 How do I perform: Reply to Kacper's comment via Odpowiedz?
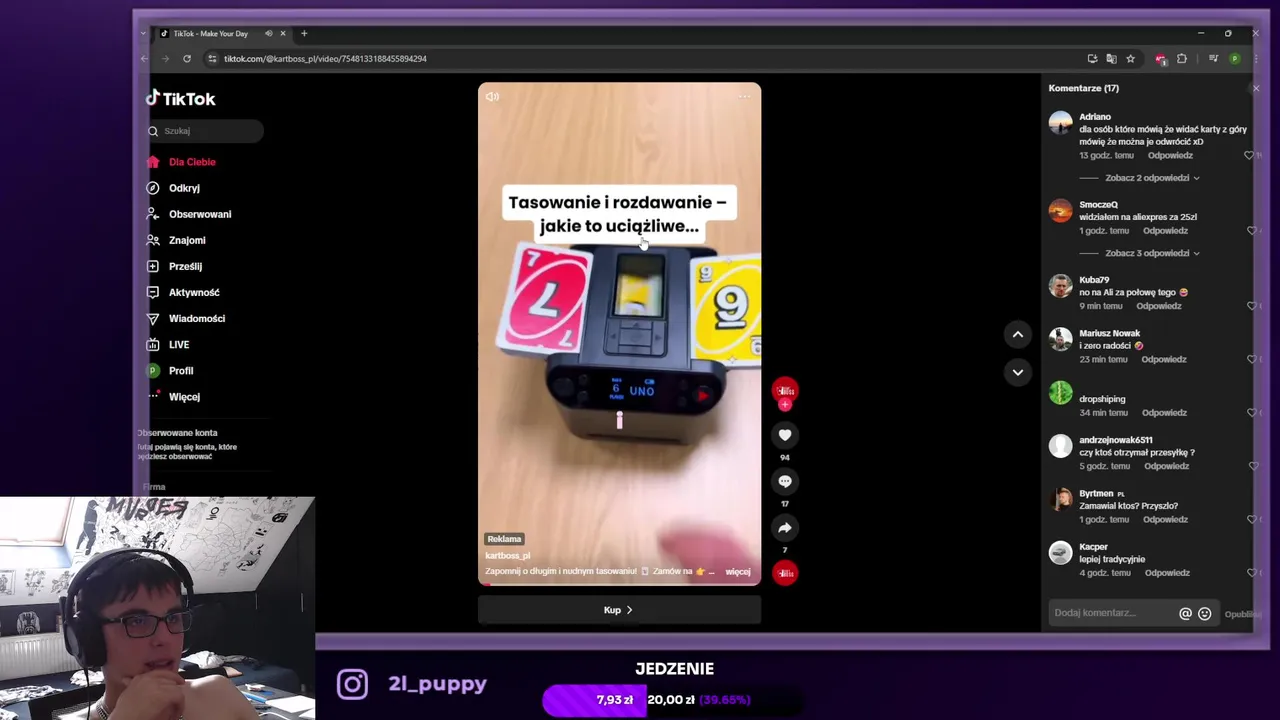click(x=1166, y=573)
